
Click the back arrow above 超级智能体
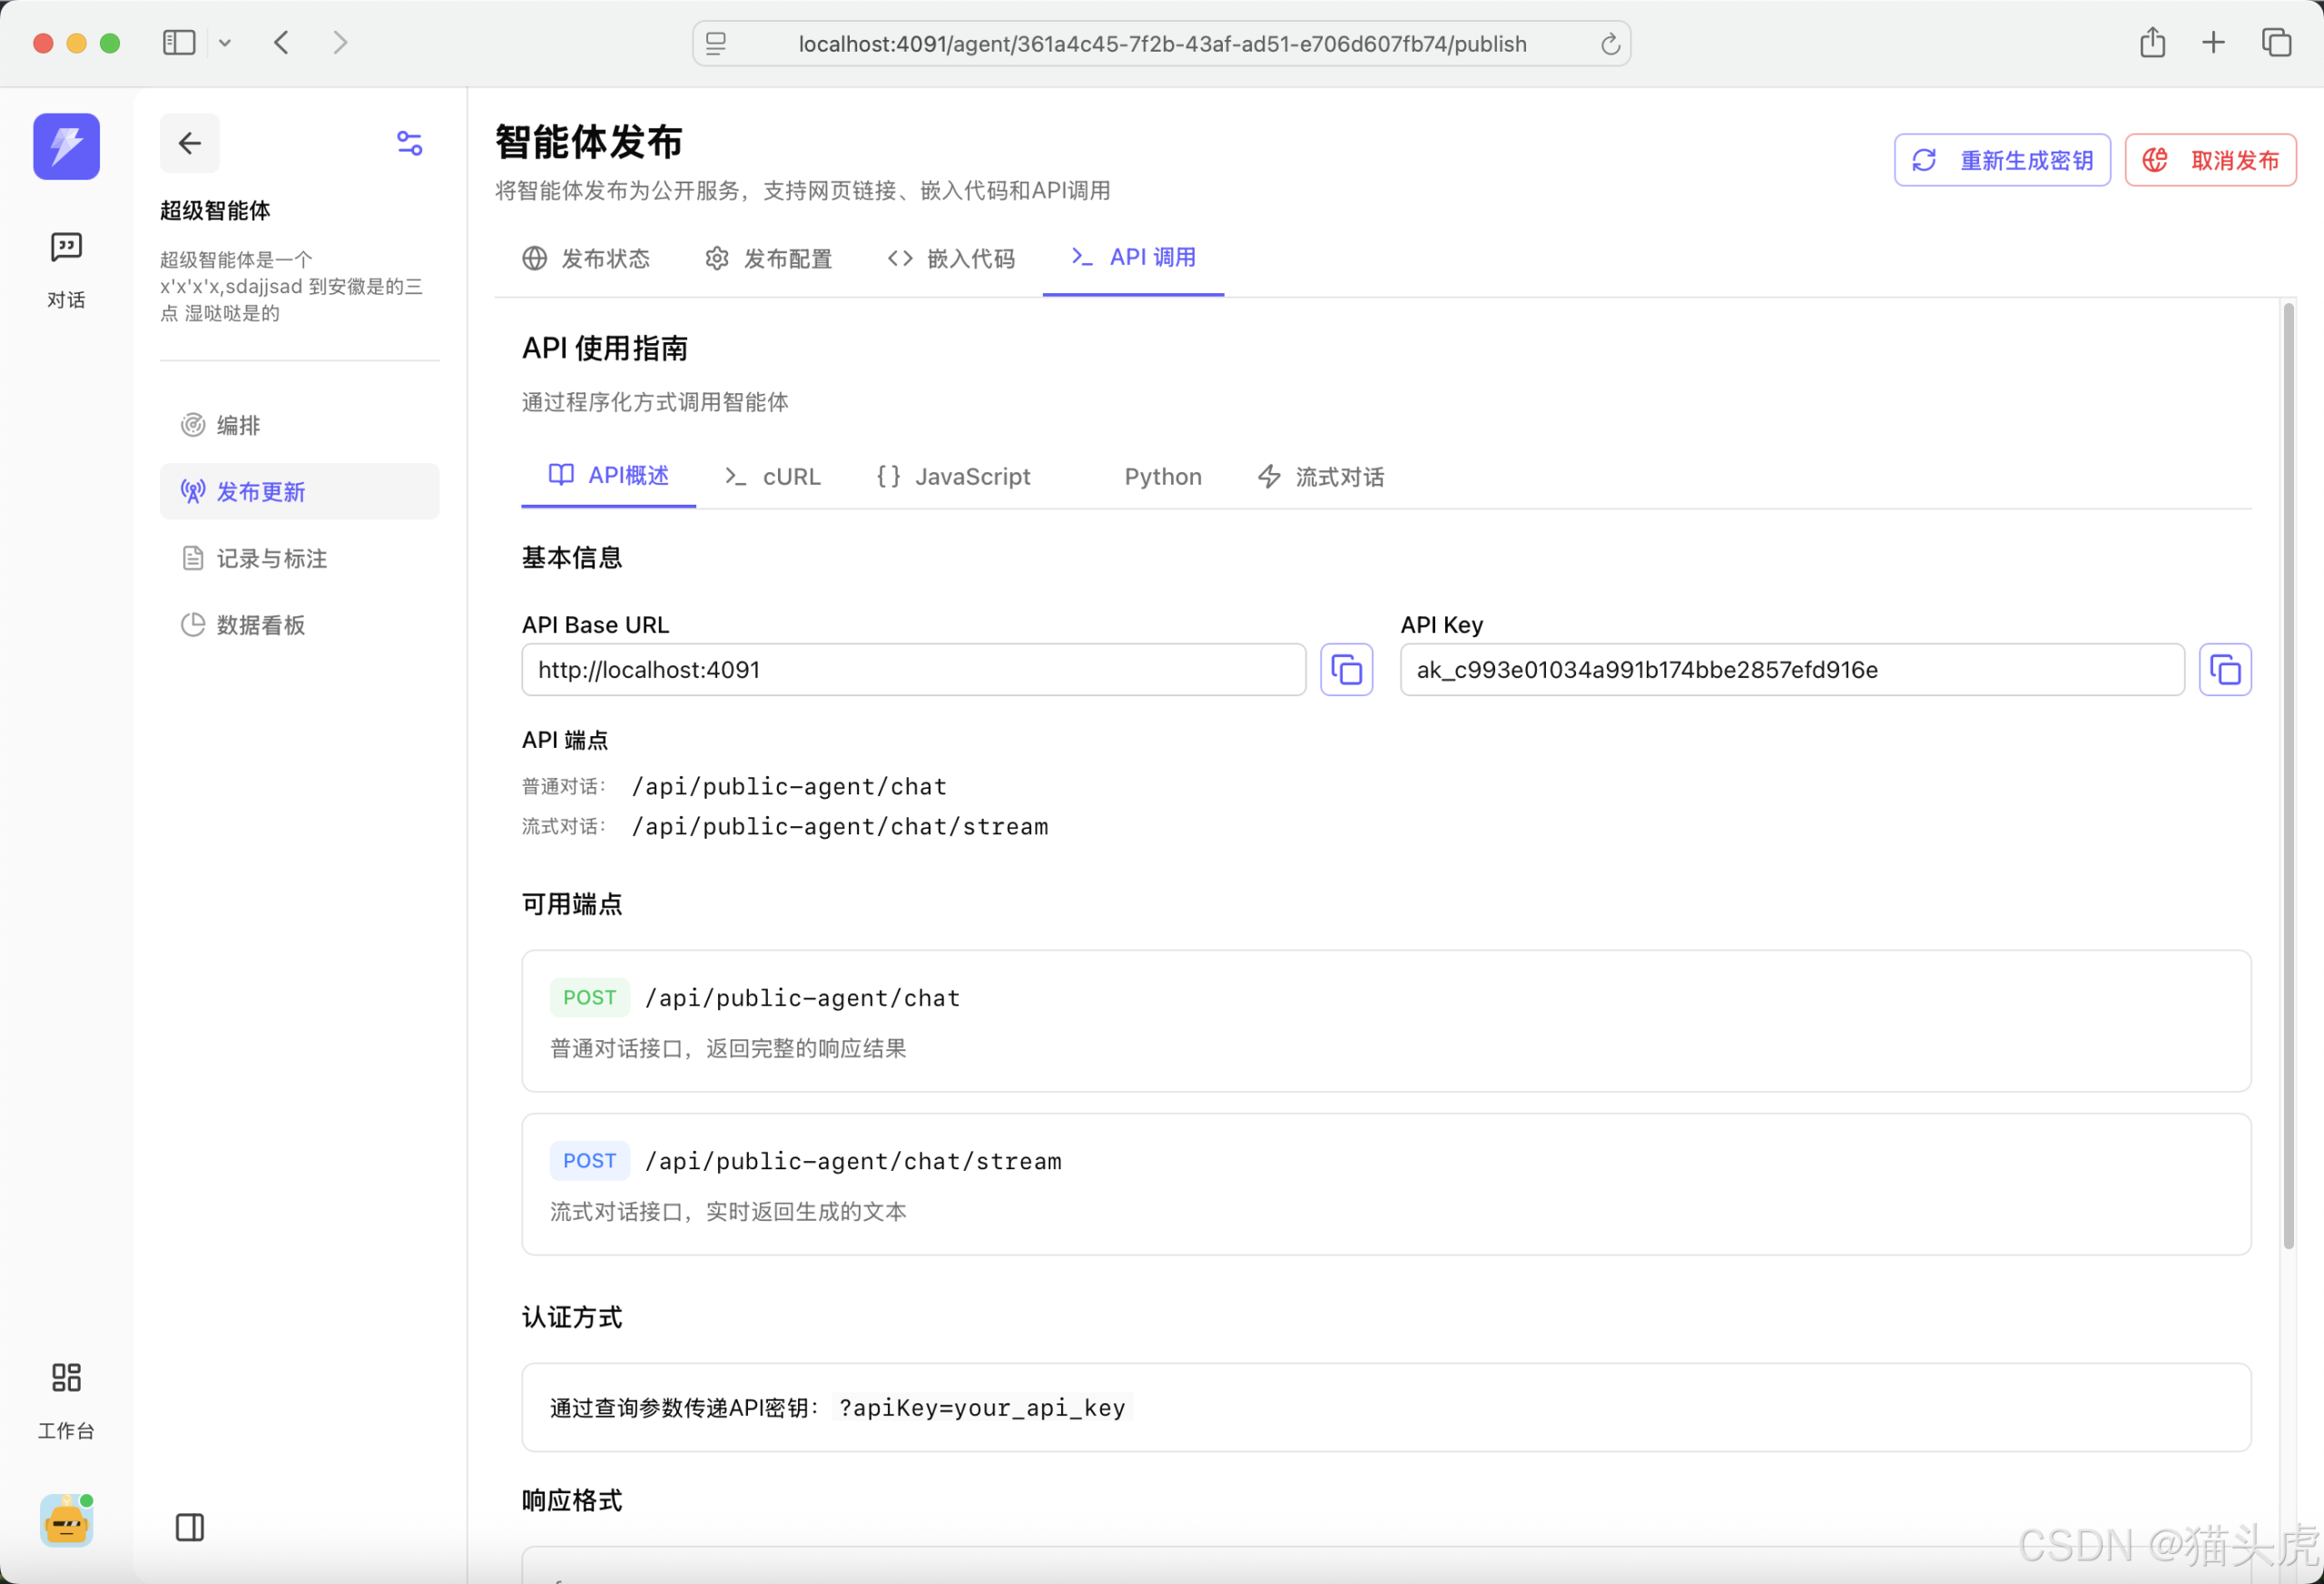(x=189, y=143)
